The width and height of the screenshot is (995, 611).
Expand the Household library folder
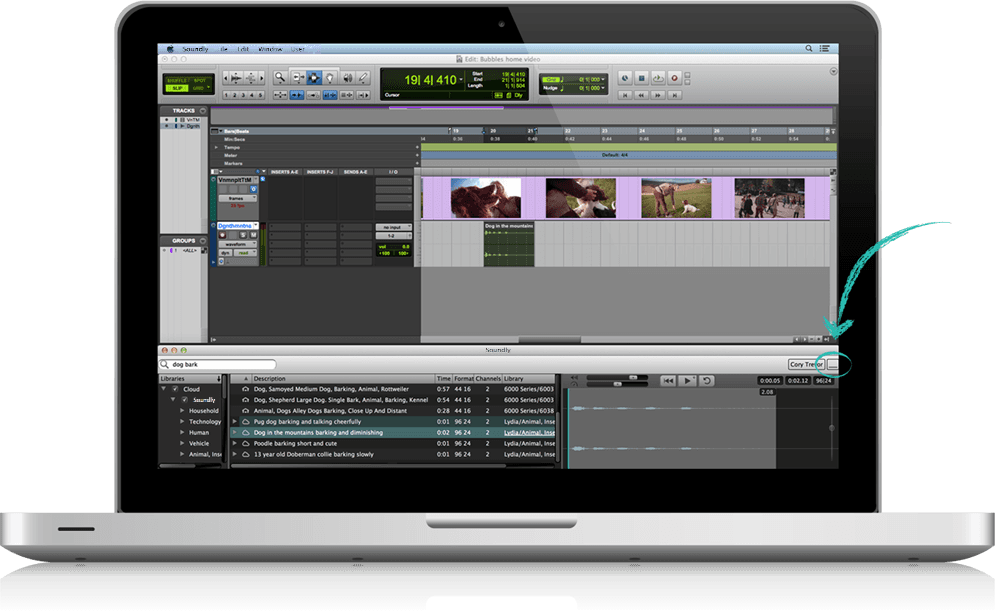(x=182, y=411)
